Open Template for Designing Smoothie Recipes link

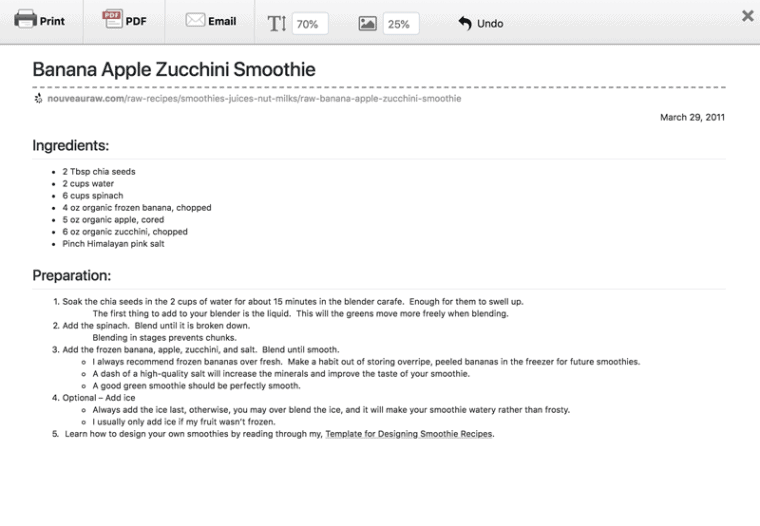pos(409,435)
